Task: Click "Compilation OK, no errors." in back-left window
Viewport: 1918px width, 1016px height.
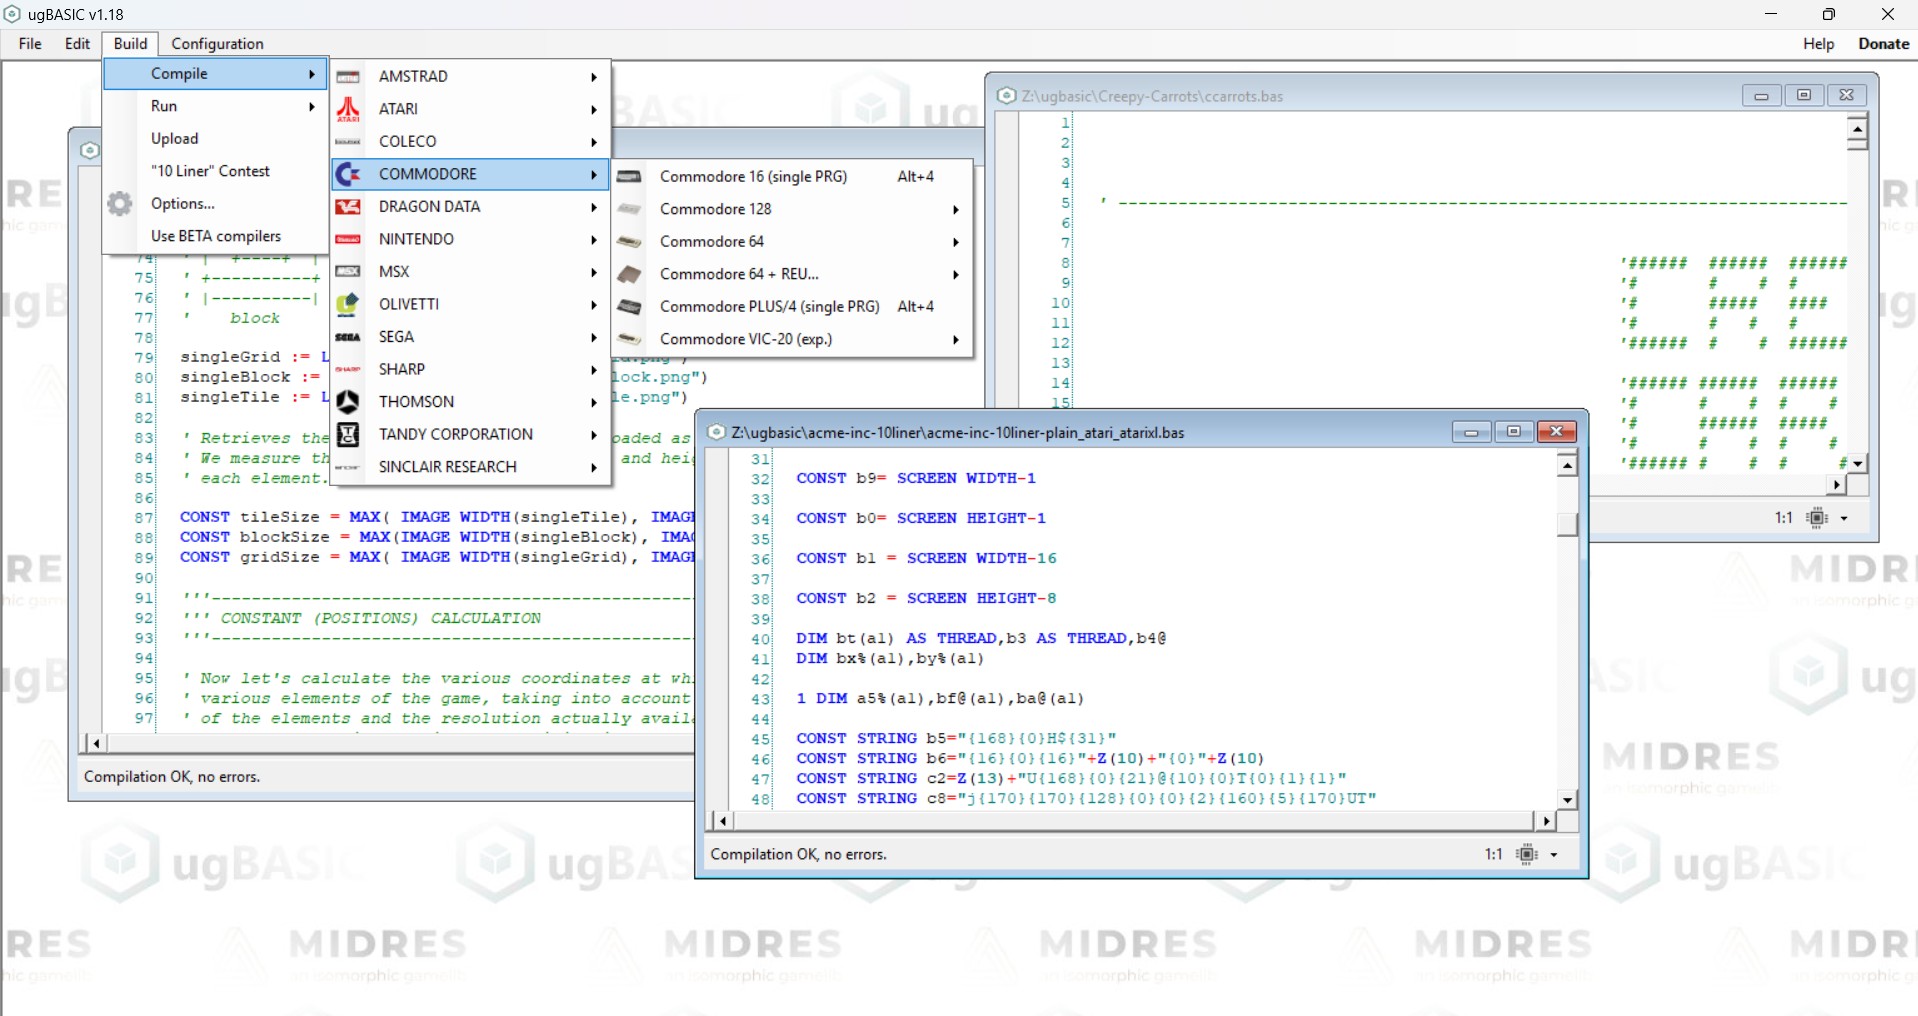Action: coord(172,777)
